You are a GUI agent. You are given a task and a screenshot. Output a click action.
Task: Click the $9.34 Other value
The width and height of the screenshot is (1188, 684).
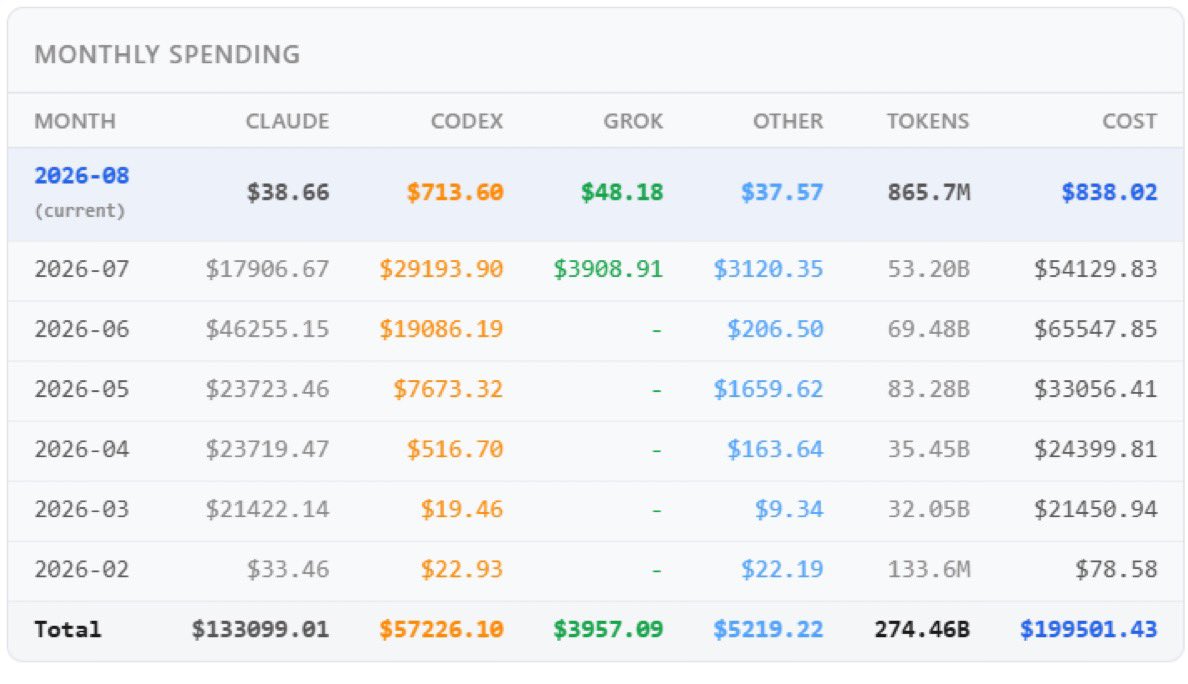tap(789, 509)
